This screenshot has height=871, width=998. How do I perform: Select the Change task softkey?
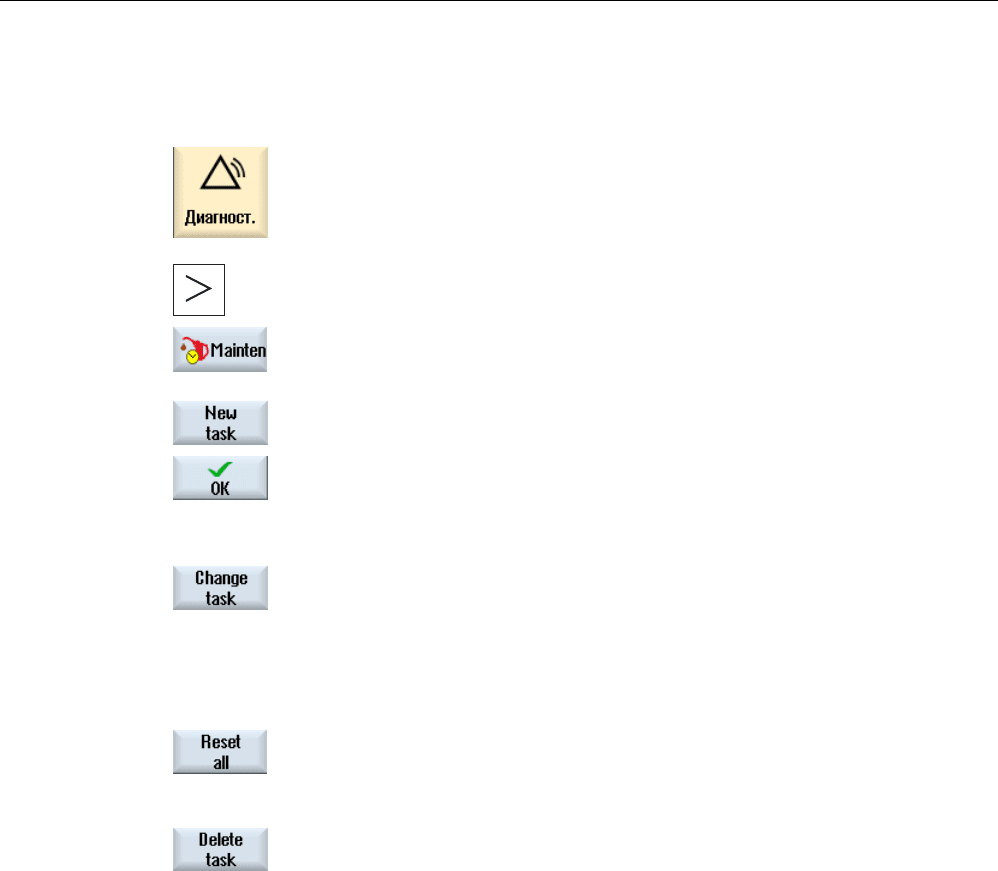pos(220,588)
